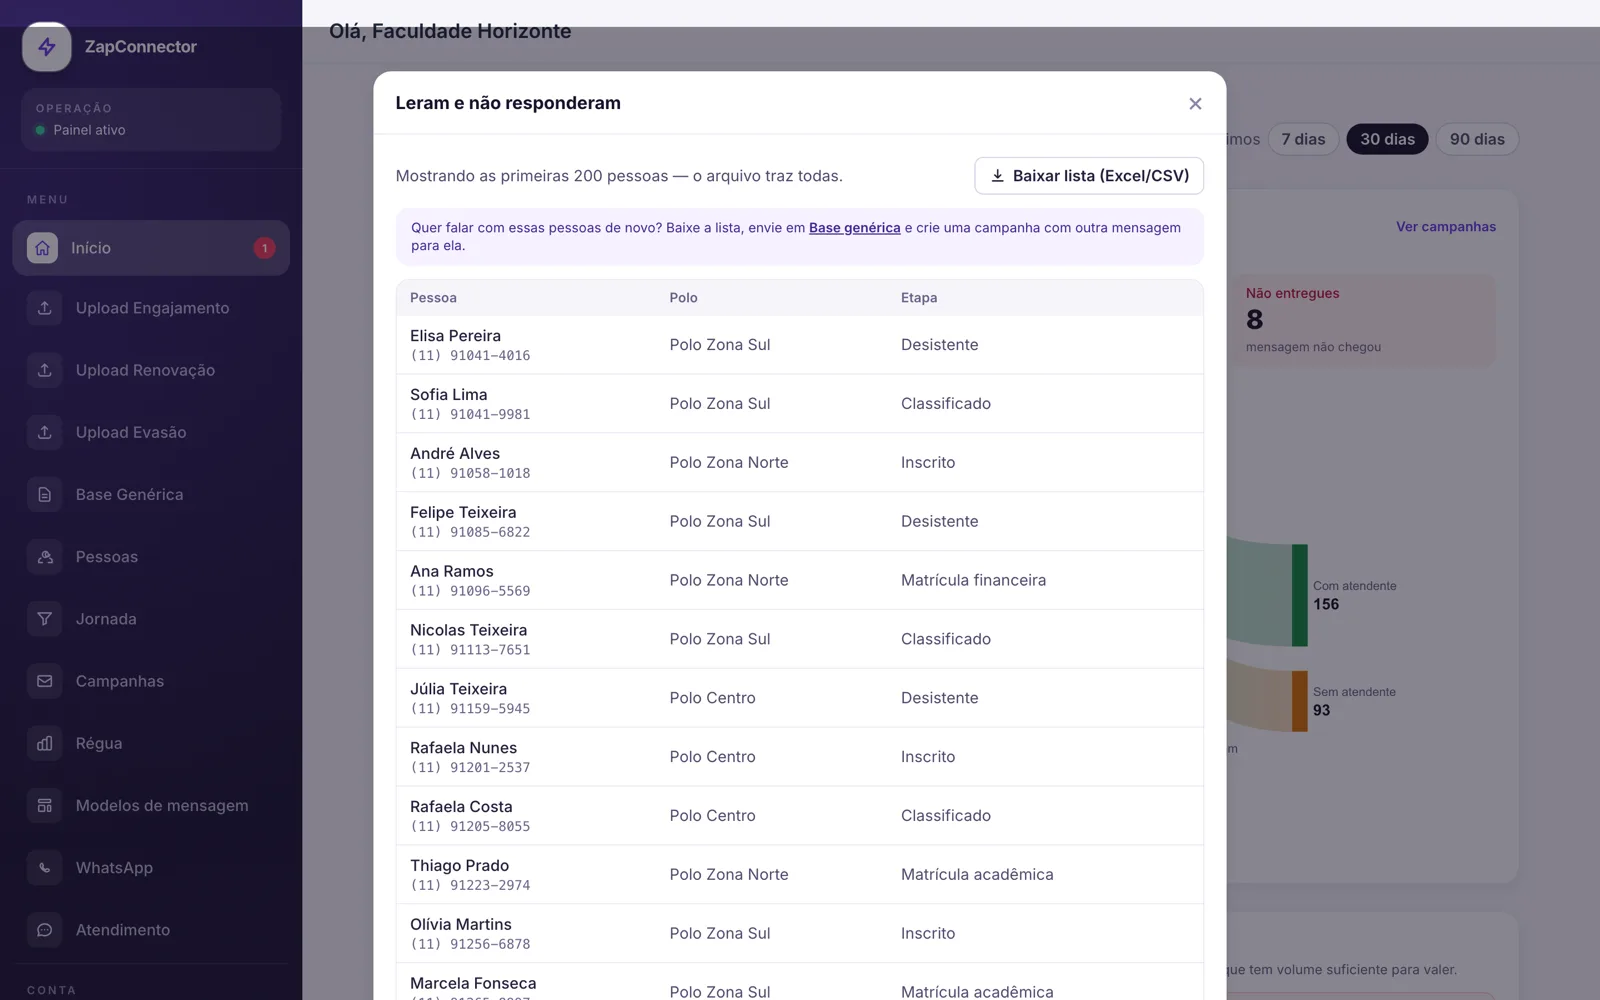Click Rafaela Nunes in the list
This screenshot has height=1000, width=1600.
(x=463, y=748)
